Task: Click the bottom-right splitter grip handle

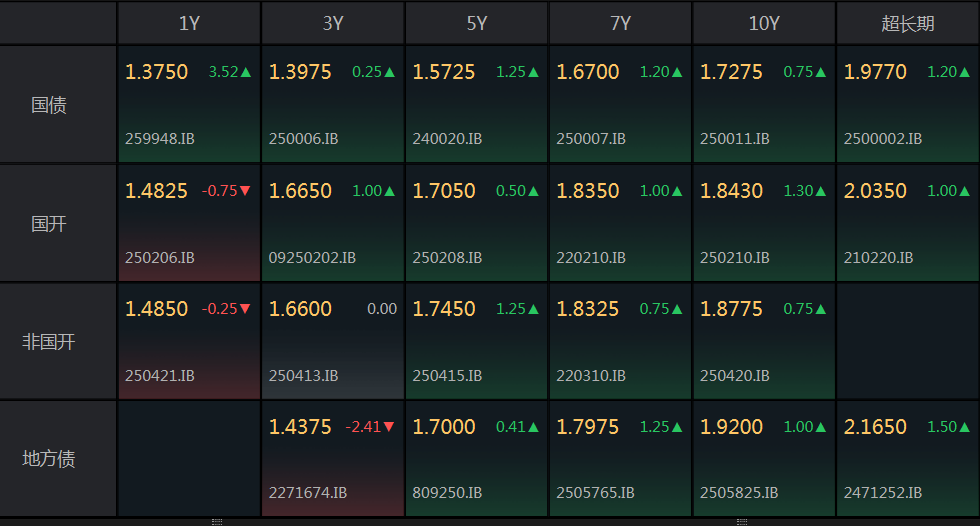Action: point(742,522)
